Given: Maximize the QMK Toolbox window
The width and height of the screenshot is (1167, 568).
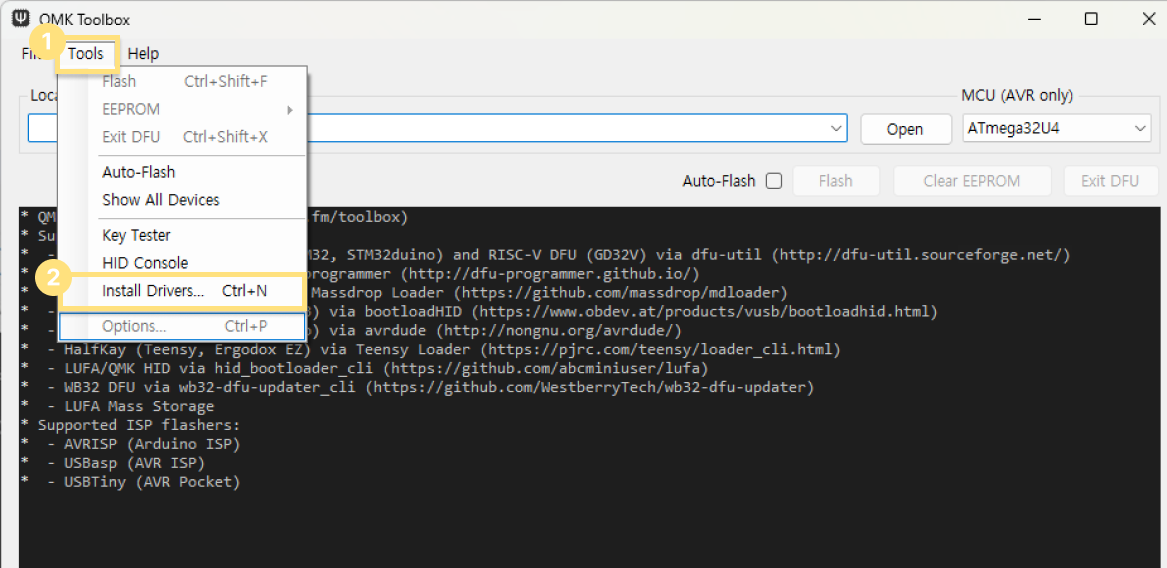Looking at the screenshot, I should pos(1091,19).
